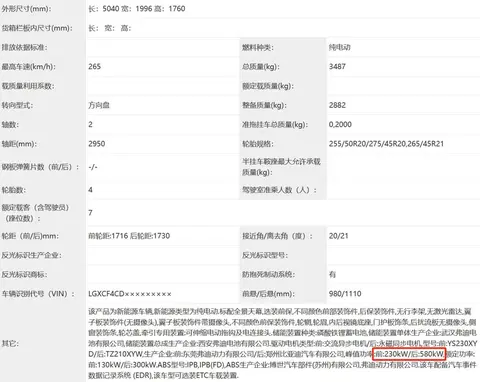This screenshot has height=382, width=480.
Task: Select the track width 1716/1730 text
Action: pos(129,236)
